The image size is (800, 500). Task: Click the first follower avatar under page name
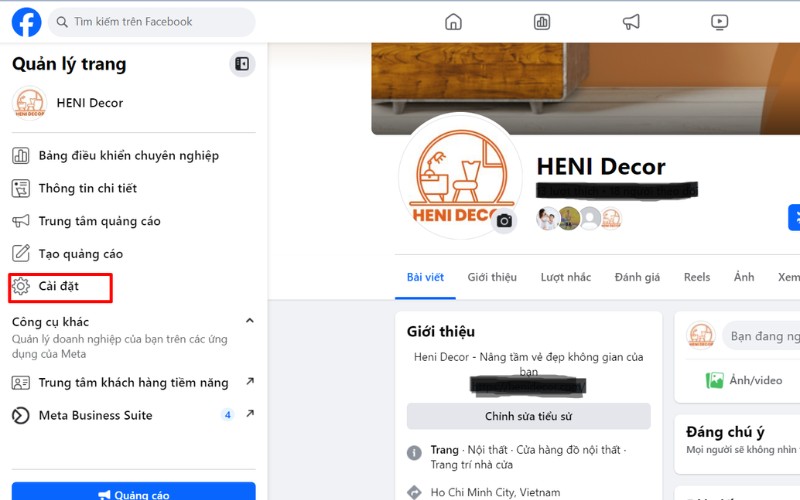[x=548, y=219]
